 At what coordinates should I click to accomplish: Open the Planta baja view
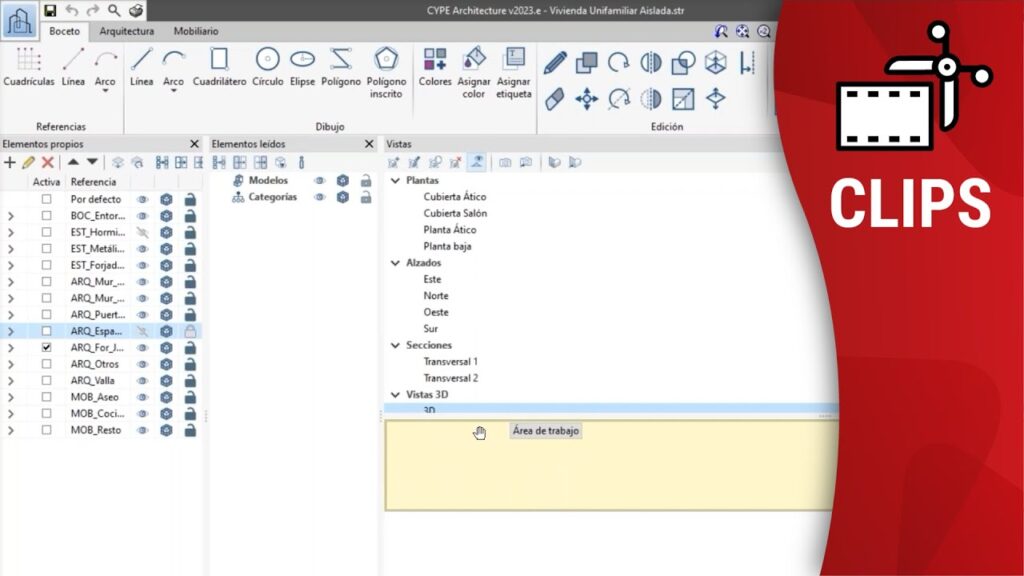click(x=447, y=246)
